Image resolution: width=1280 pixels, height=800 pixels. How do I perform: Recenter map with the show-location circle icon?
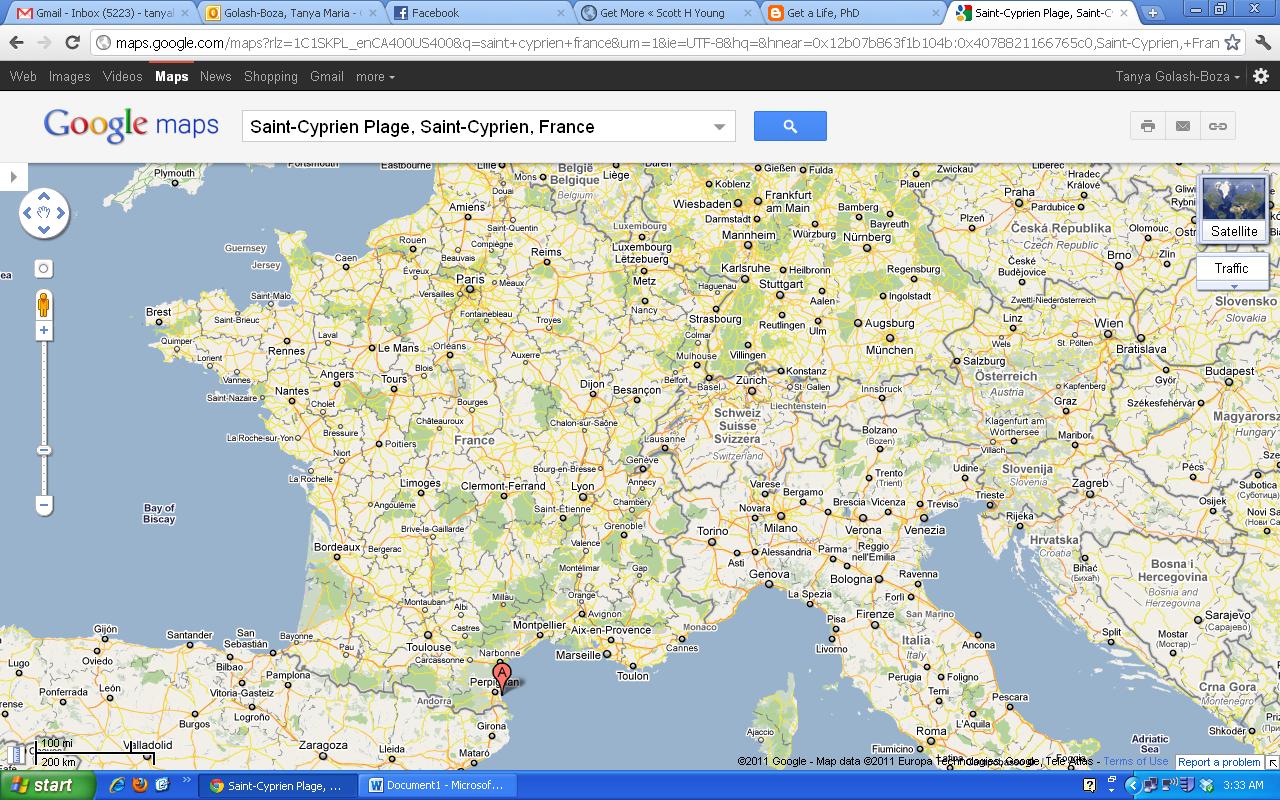click(43, 268)
